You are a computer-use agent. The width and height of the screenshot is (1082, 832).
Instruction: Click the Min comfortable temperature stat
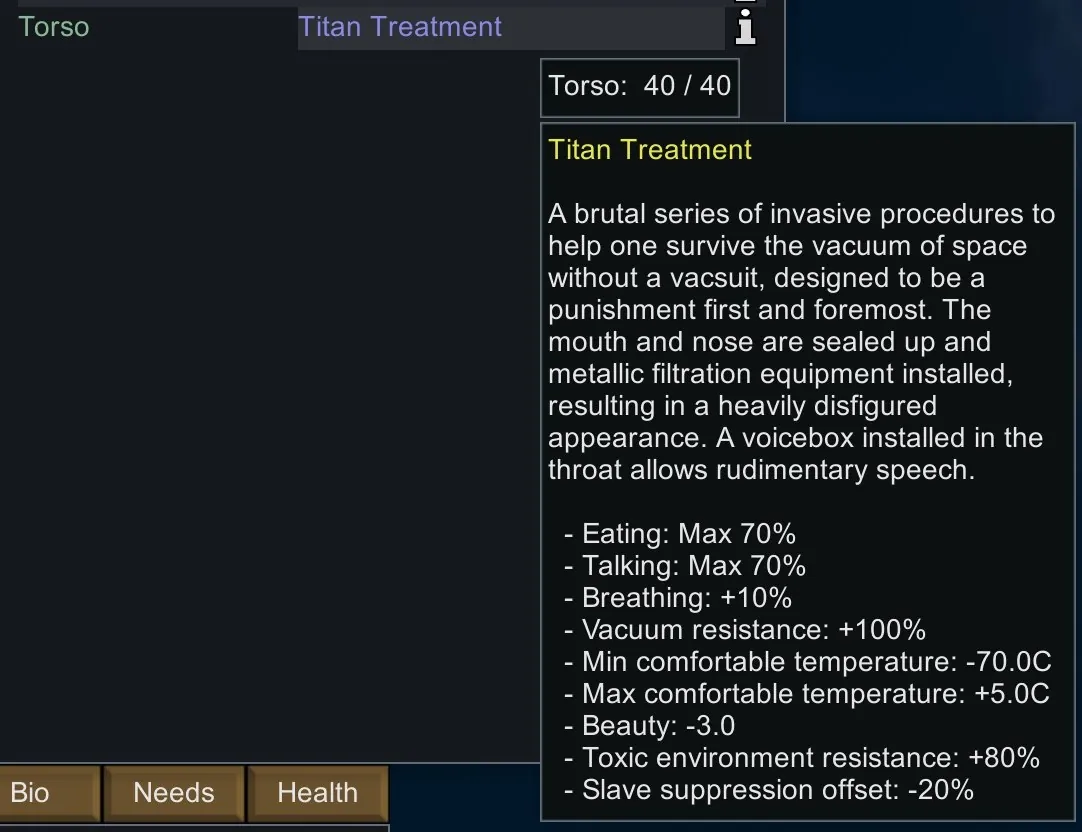pyautogui.click(x=815, y=662)
